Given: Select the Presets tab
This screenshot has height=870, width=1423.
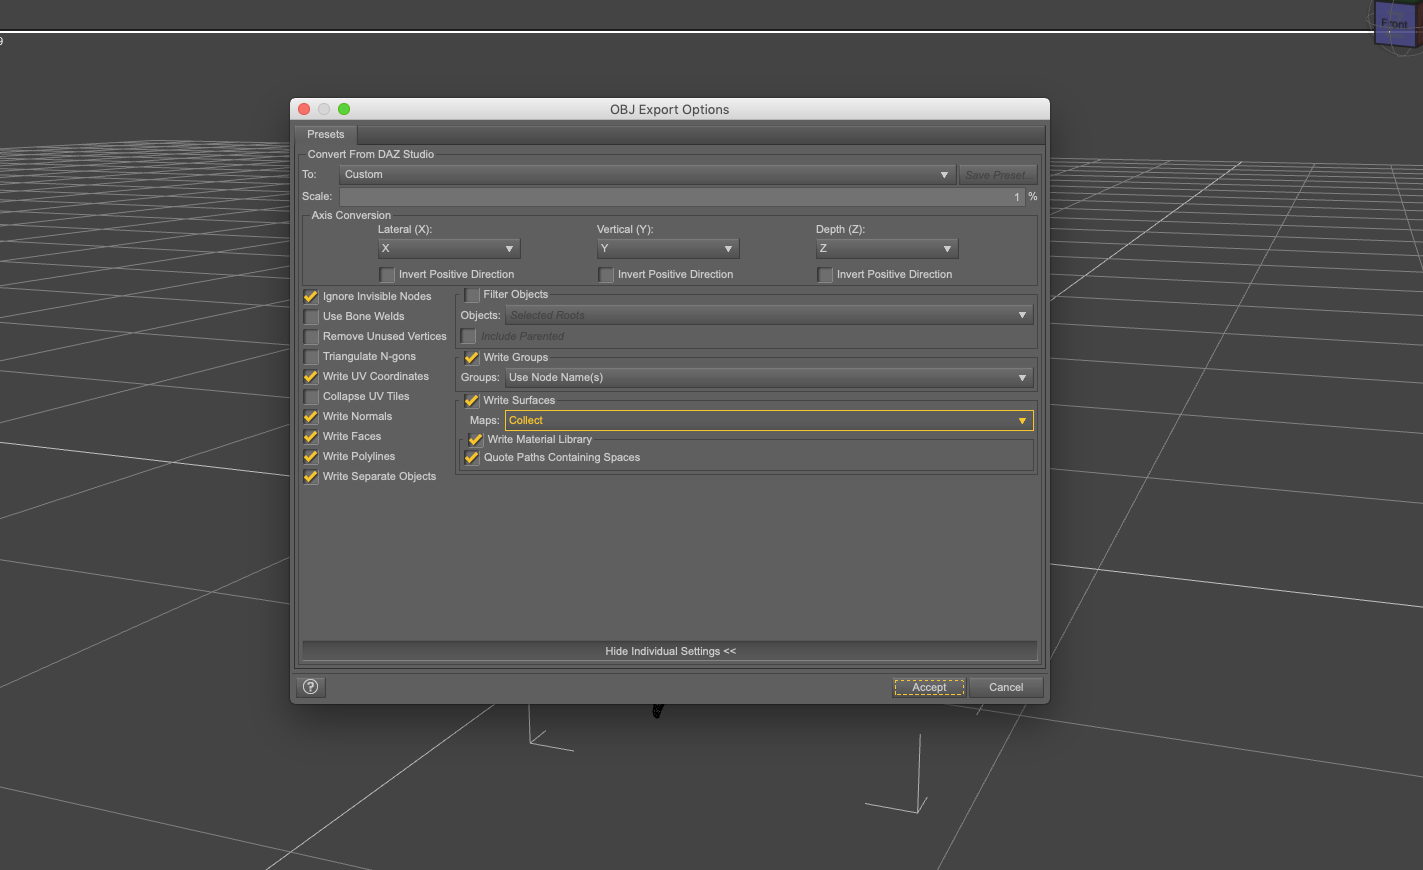Looking at the screenshot, I should coord(326,134).
